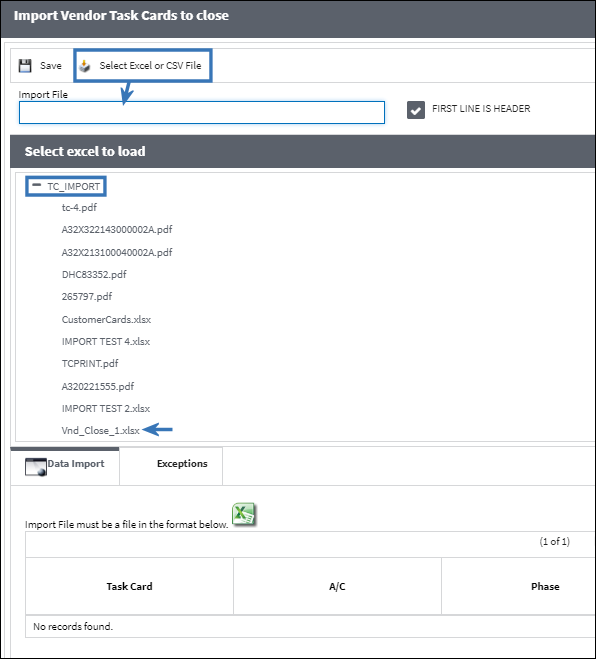Click the Phase column header

click(545, 586)
